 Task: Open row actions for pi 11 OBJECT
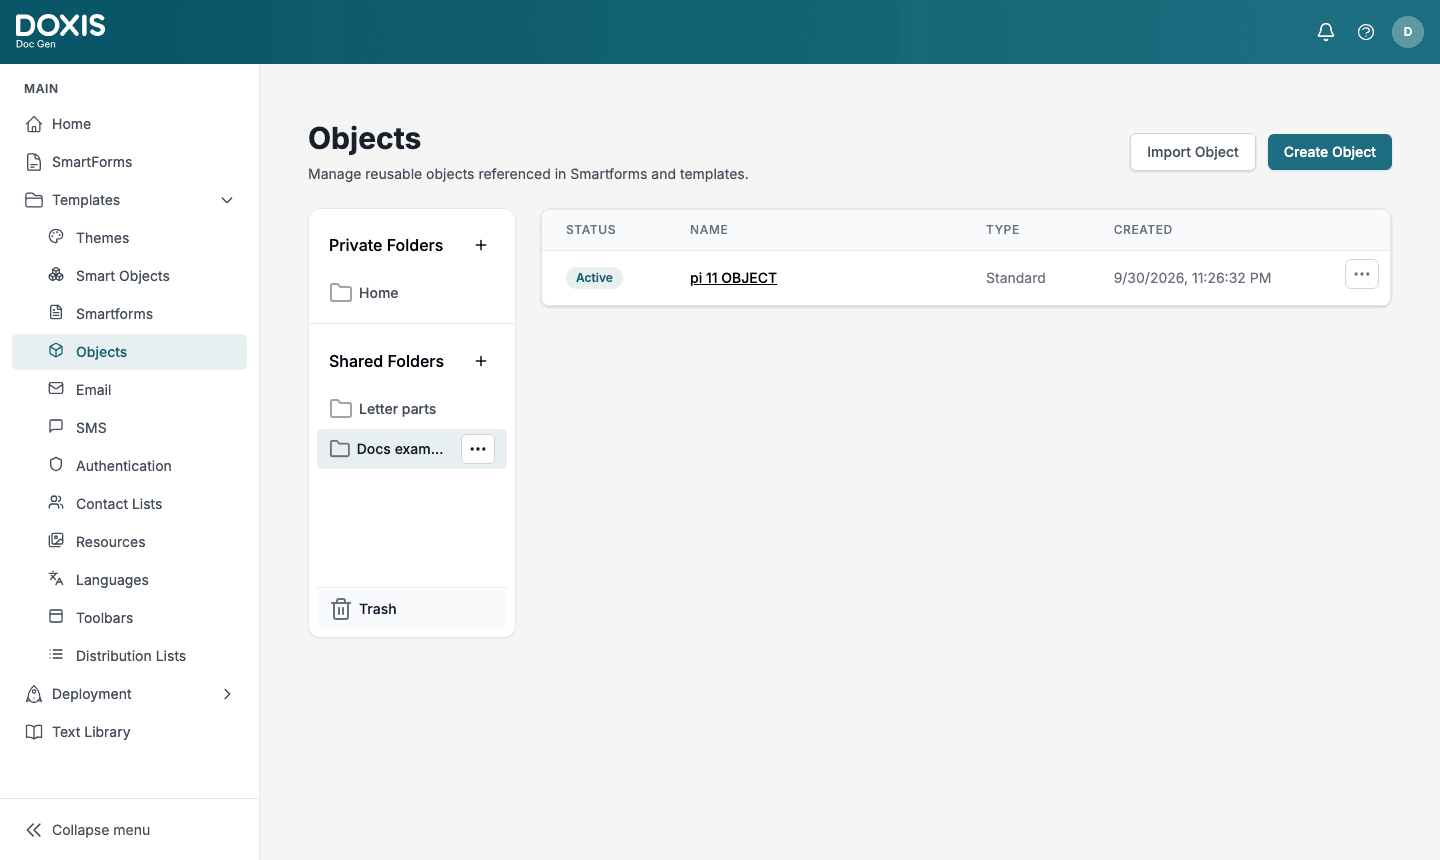coord(1362,274)
